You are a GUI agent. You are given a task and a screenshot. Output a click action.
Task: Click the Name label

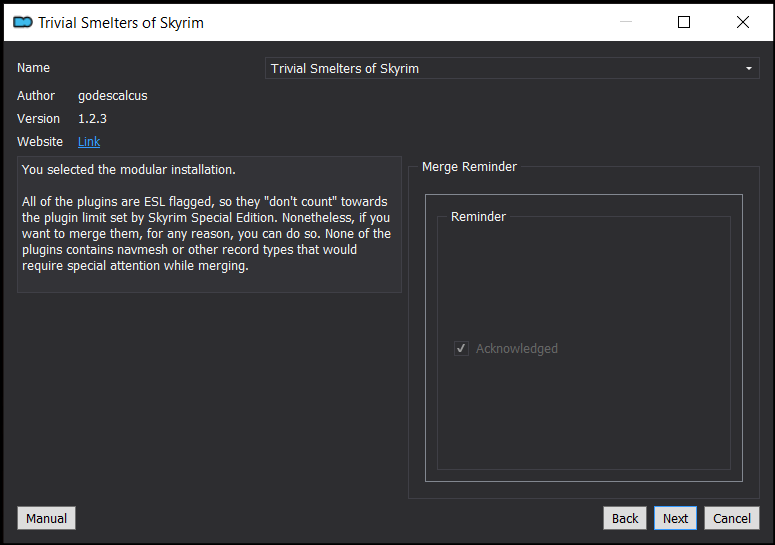pos(33,68)
